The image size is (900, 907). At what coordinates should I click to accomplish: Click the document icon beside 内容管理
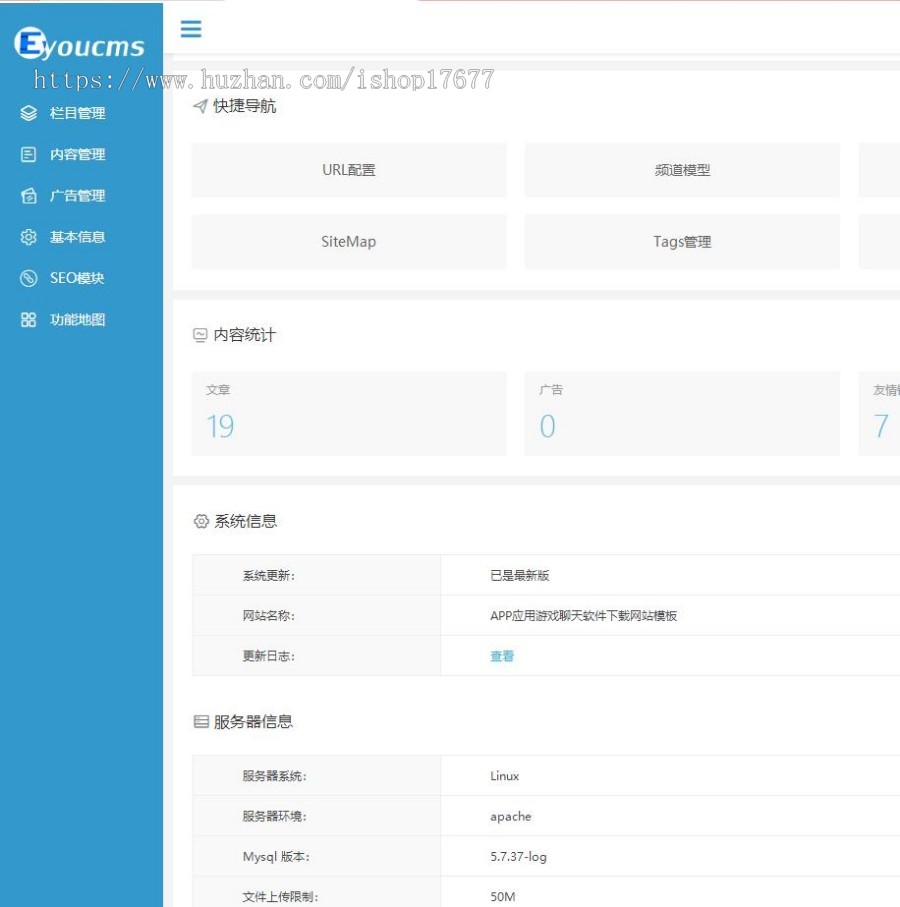(x=28, y=154)
